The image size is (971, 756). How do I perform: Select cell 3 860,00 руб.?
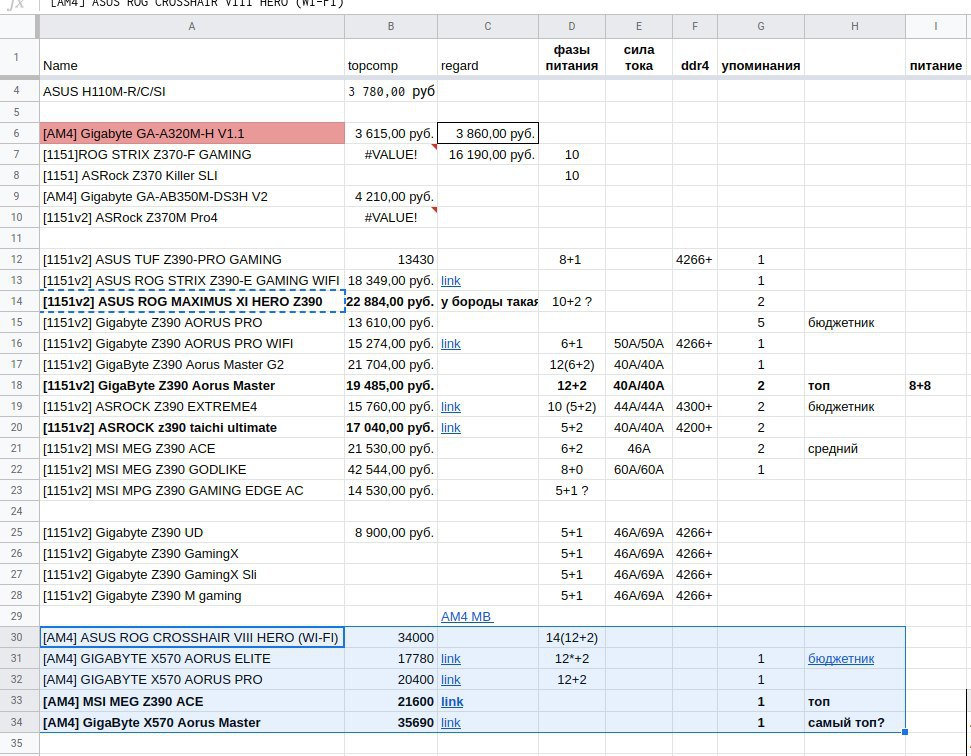point(488,133)
